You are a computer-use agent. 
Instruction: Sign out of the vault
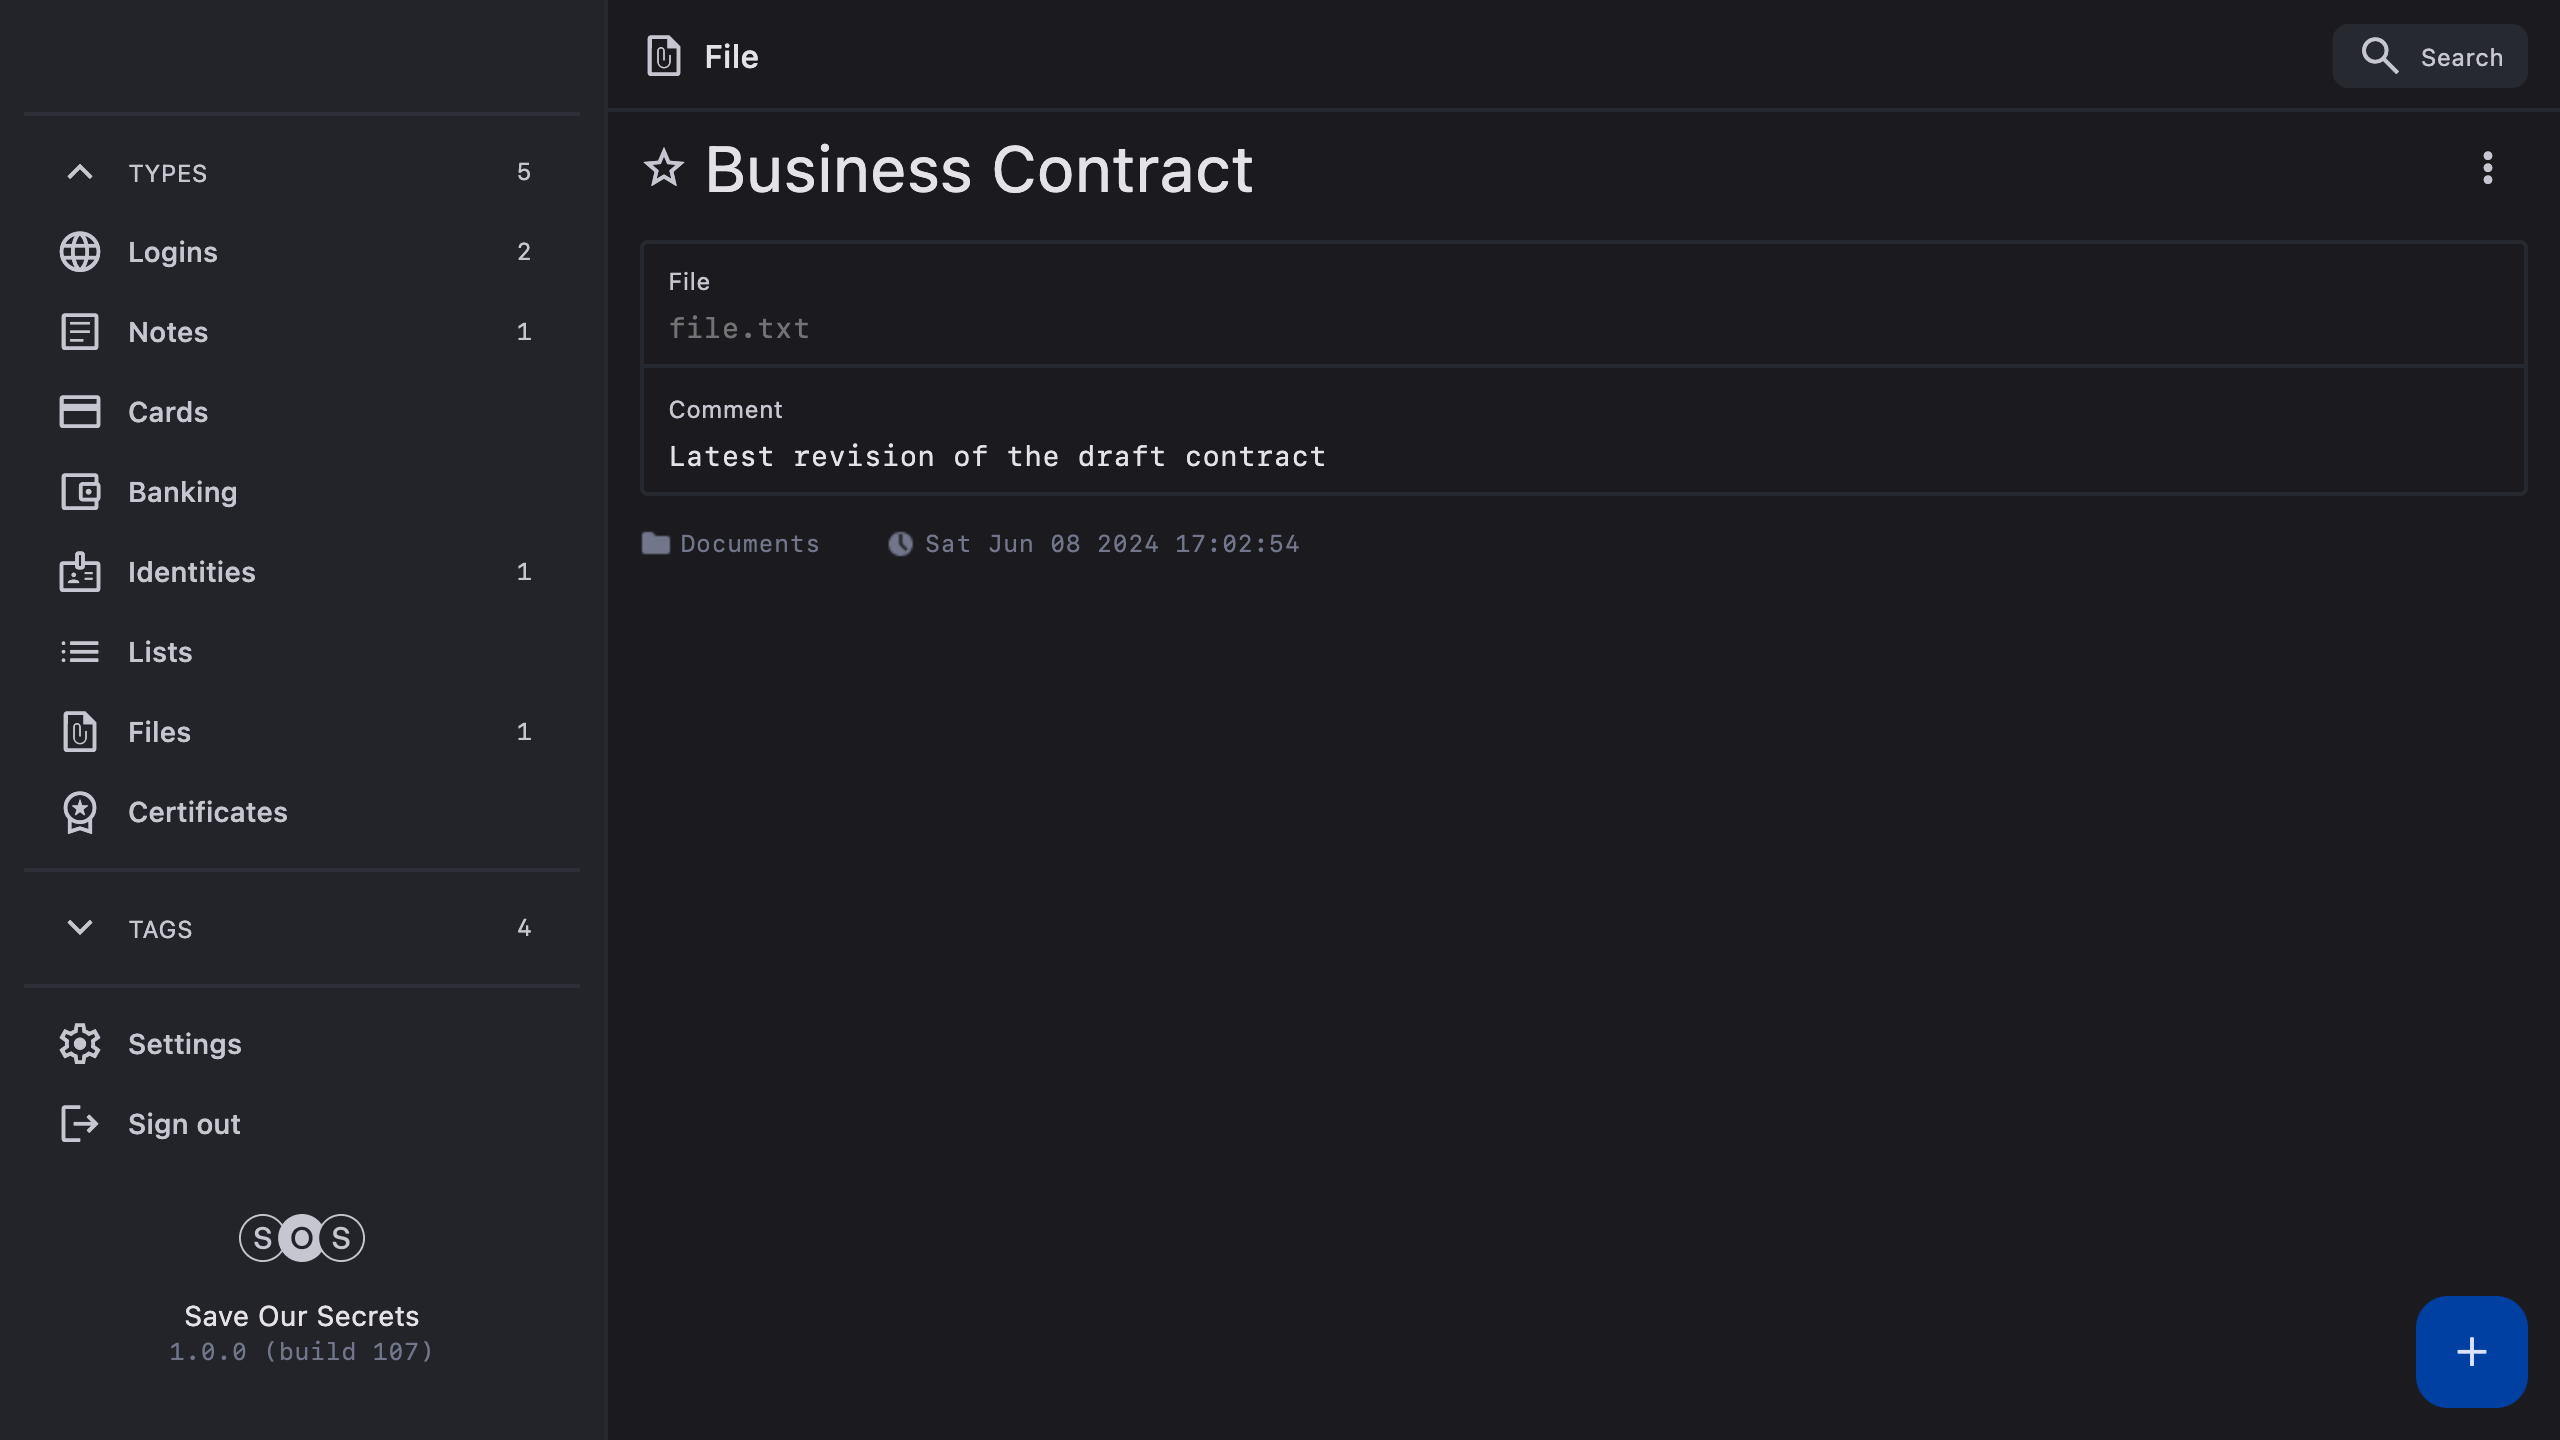(x=184, y=1124)
